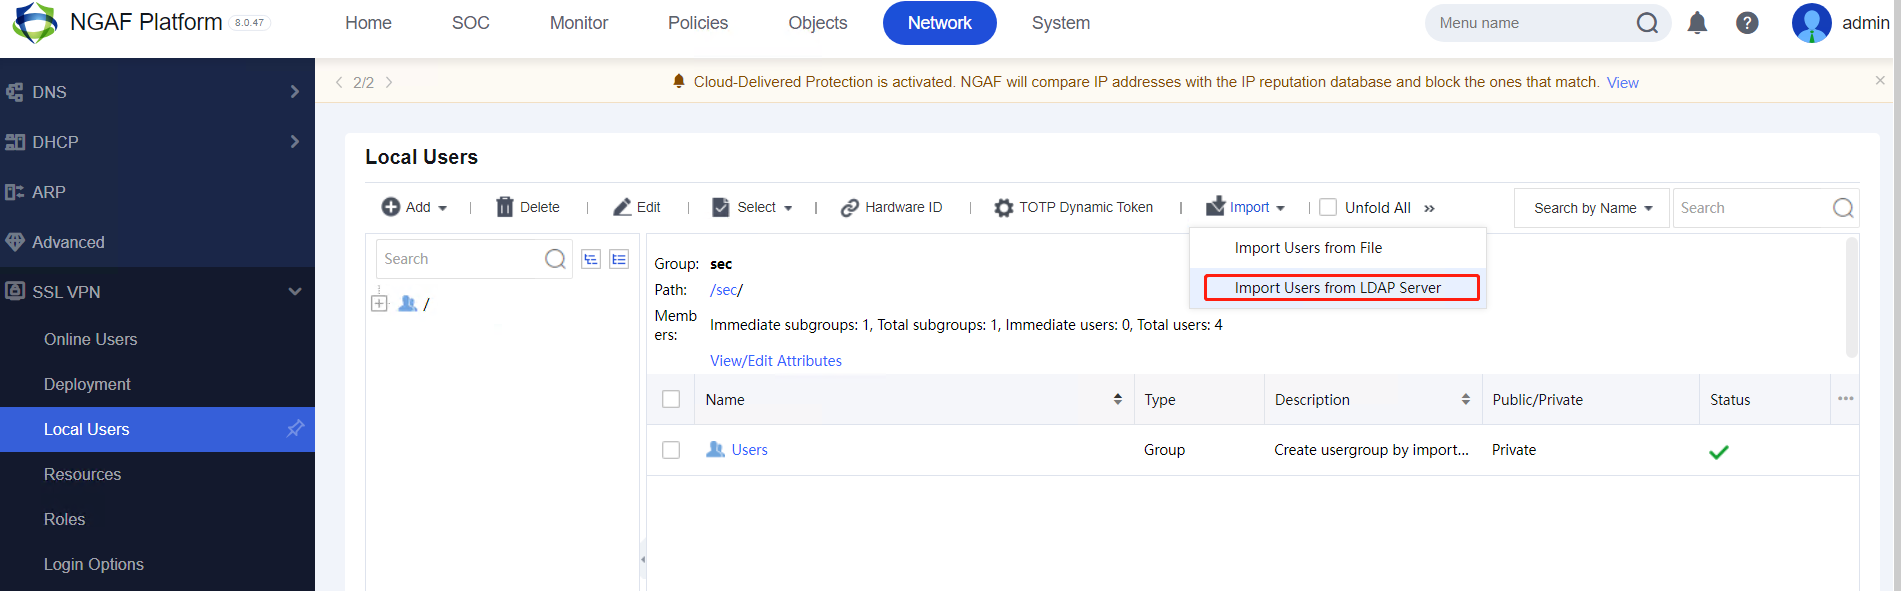Click the Delete trash icon
Viewport: 1901px width, 591px height.
pos(505,207)
